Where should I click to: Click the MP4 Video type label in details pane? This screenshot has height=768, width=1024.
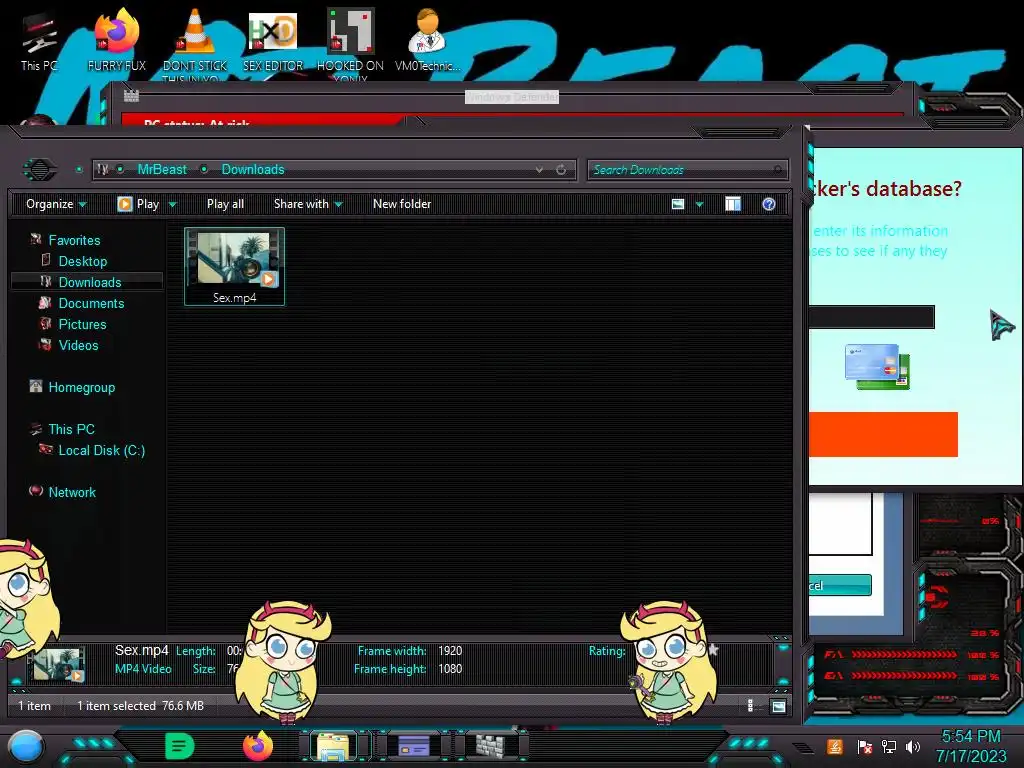143,669
